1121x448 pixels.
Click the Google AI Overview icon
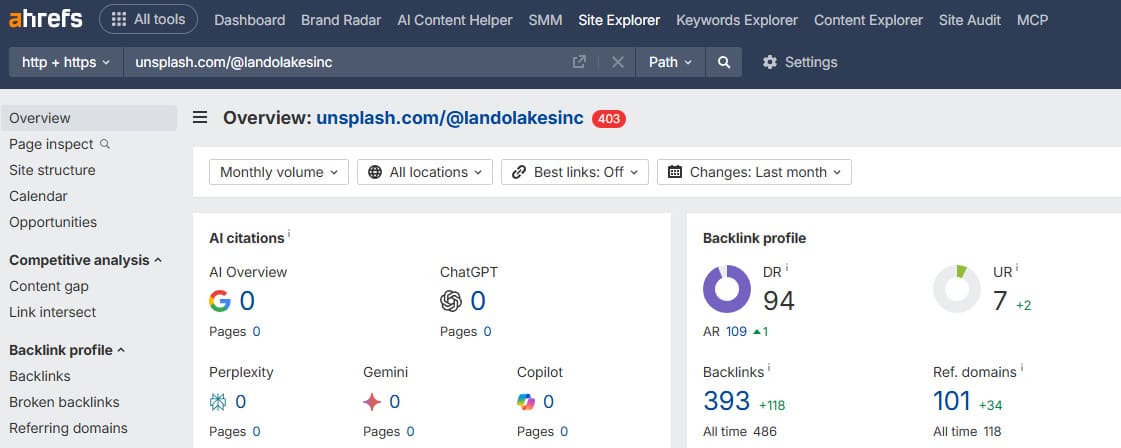click(219, 301)
